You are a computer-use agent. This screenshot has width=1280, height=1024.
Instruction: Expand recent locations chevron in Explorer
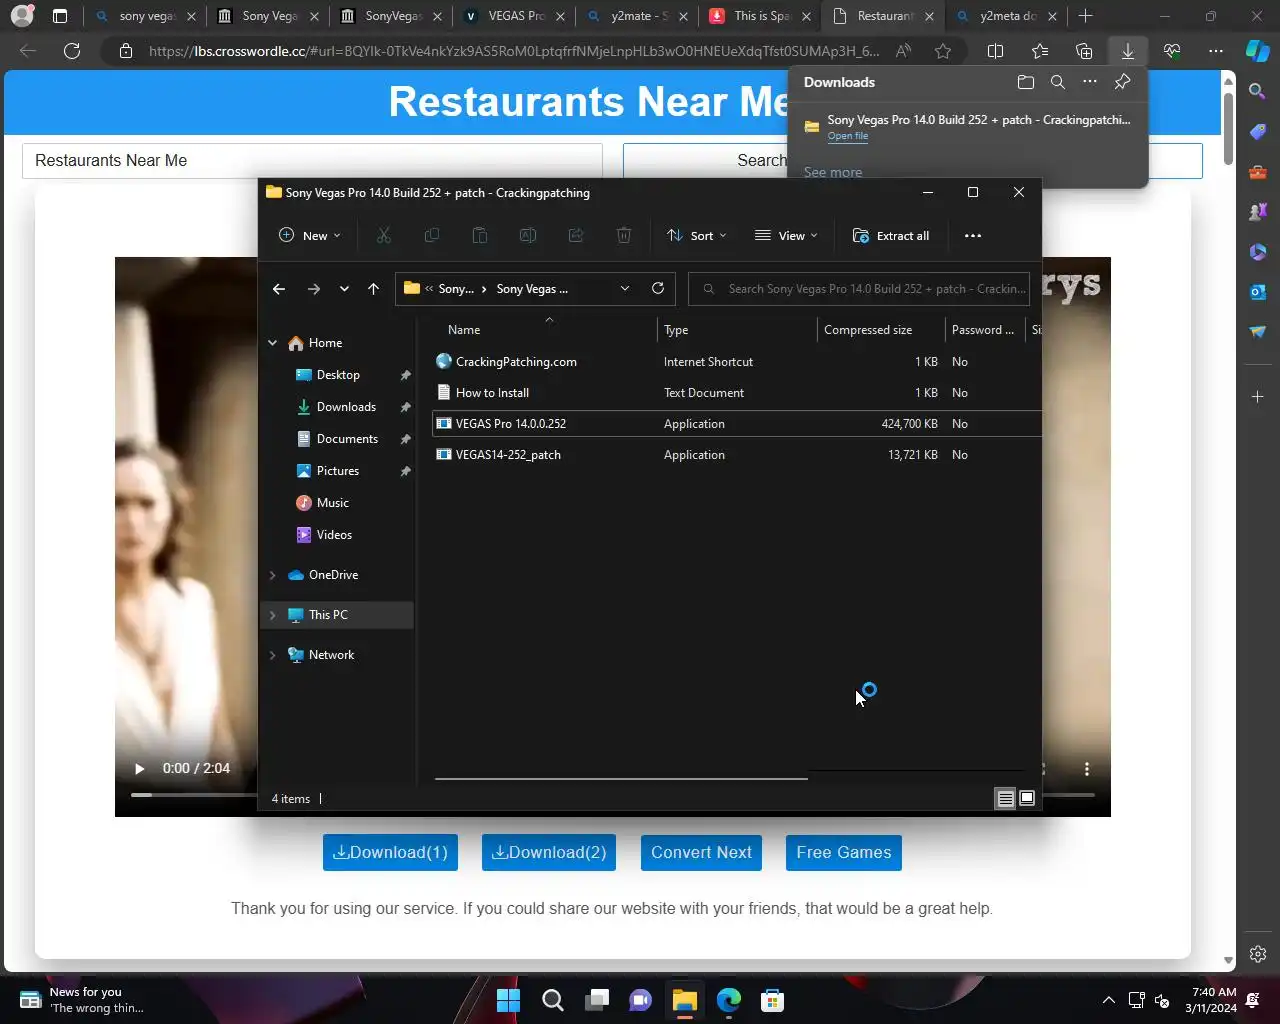[x=344, y=289]
